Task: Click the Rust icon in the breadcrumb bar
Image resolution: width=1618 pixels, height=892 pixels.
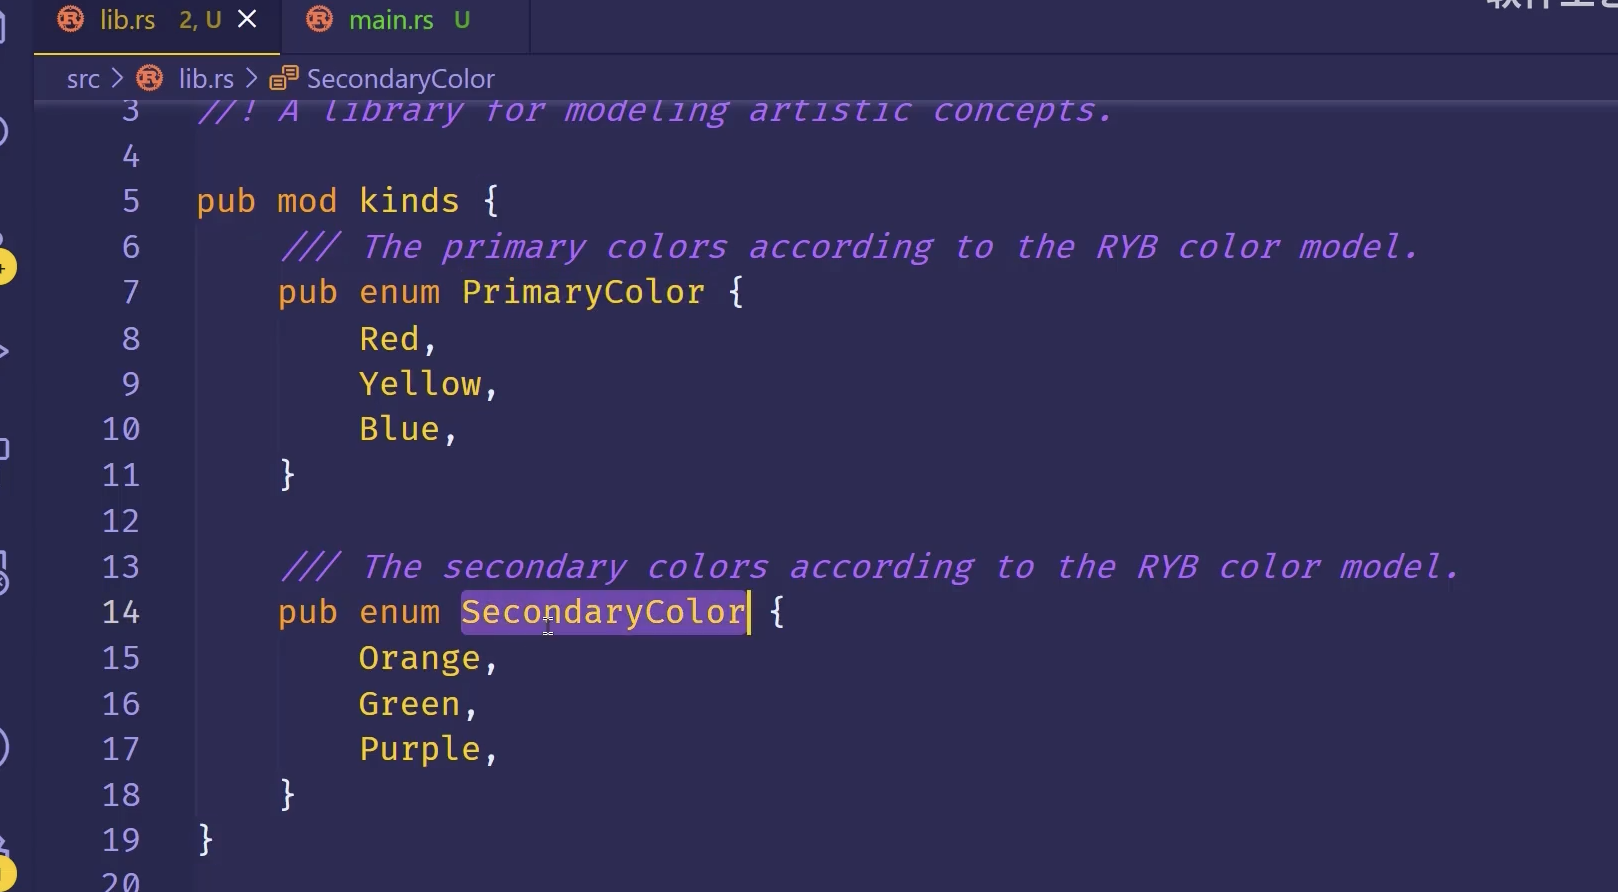Action: [149, 78]
